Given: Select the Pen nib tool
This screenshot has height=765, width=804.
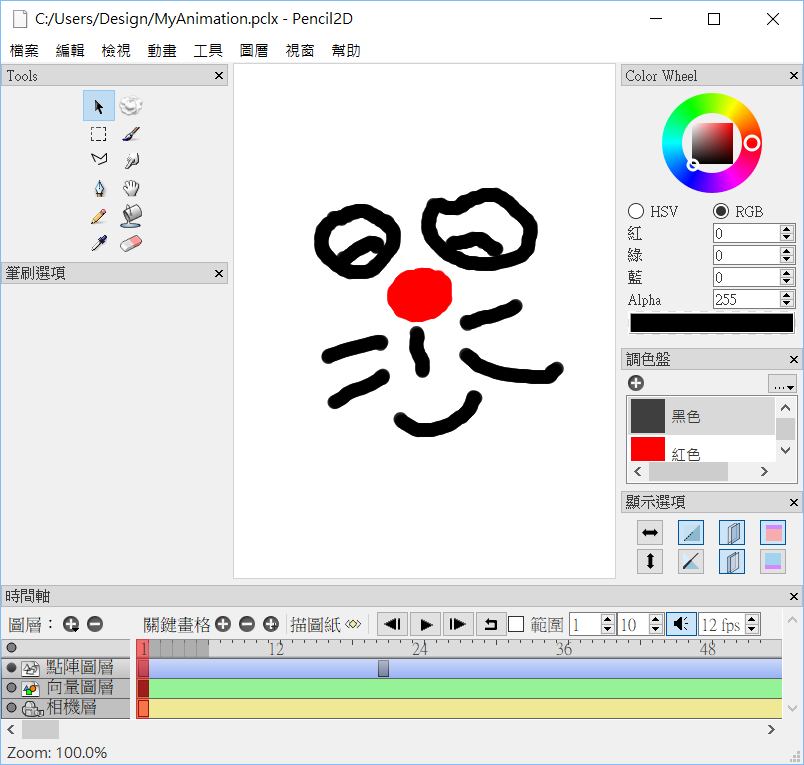Looking at the screenshot, I should [98, 188].
